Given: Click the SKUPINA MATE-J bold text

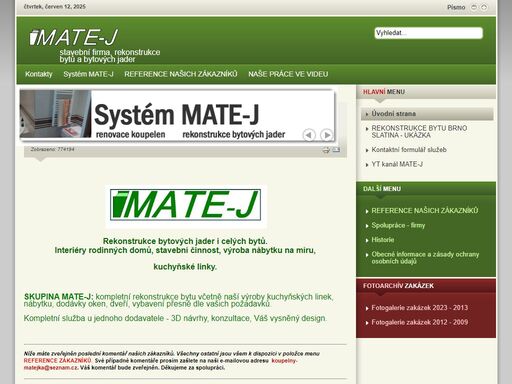Looking at the screenshot, I should pyautogui.click(x=58, y=296).
